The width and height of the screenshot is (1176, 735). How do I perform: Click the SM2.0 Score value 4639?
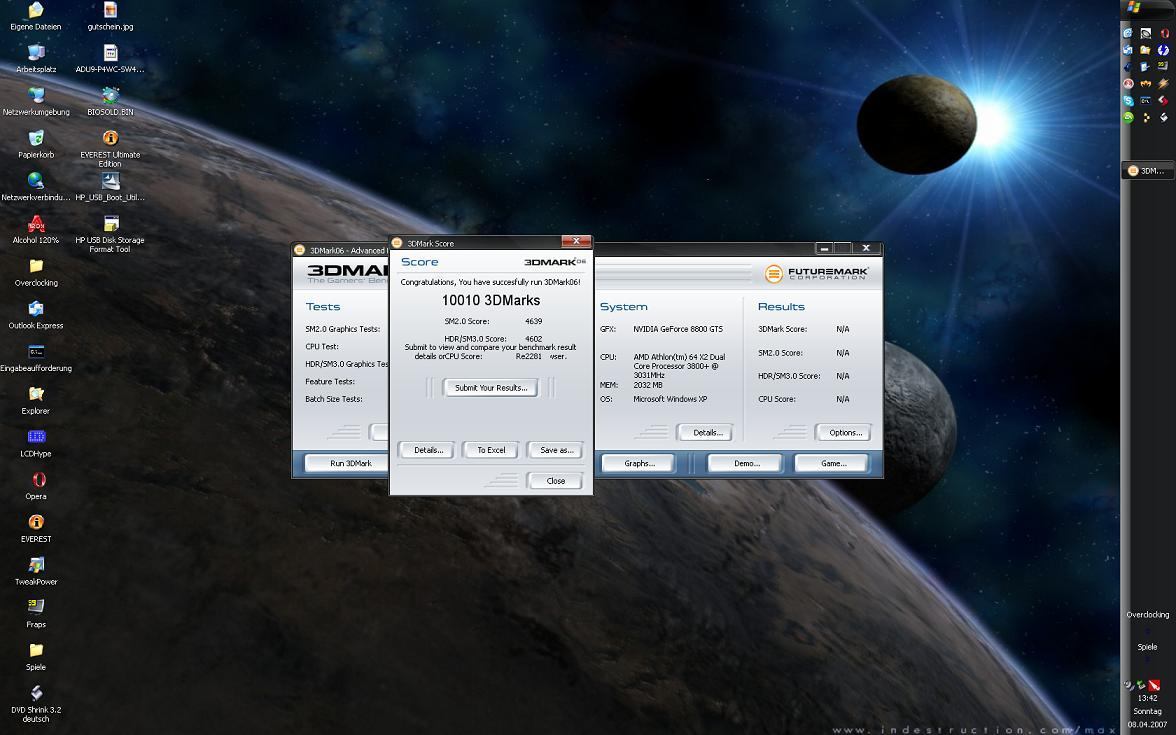[x=533, y=321]
